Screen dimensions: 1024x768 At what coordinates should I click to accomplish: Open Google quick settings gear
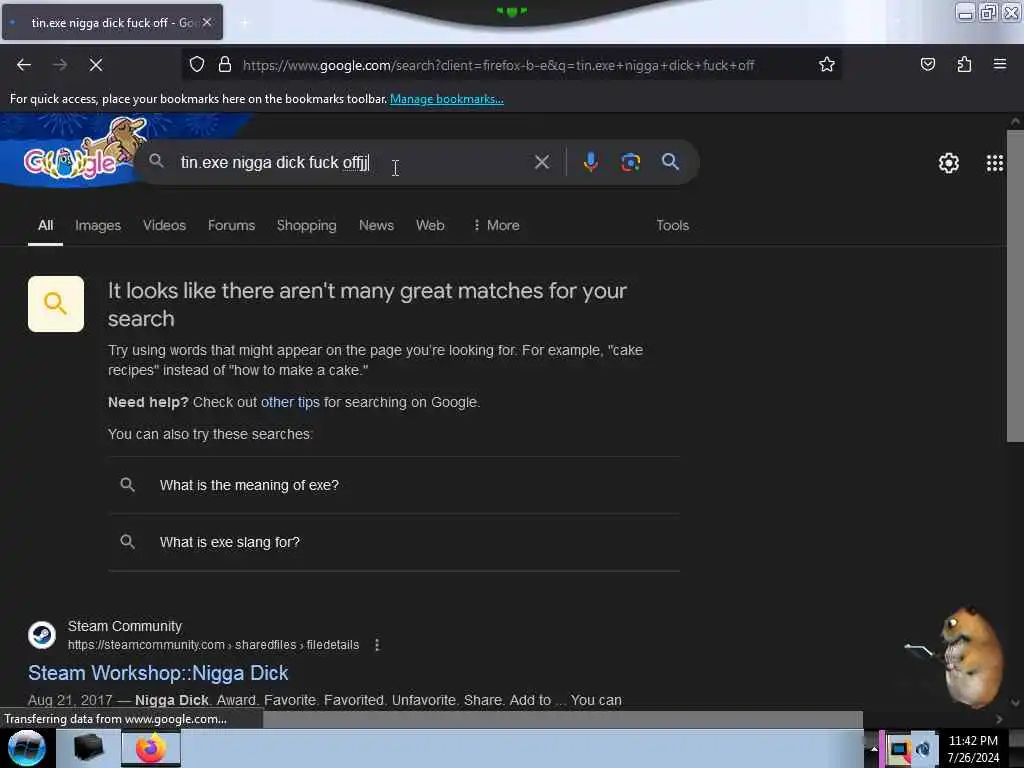tap(948, 163)
